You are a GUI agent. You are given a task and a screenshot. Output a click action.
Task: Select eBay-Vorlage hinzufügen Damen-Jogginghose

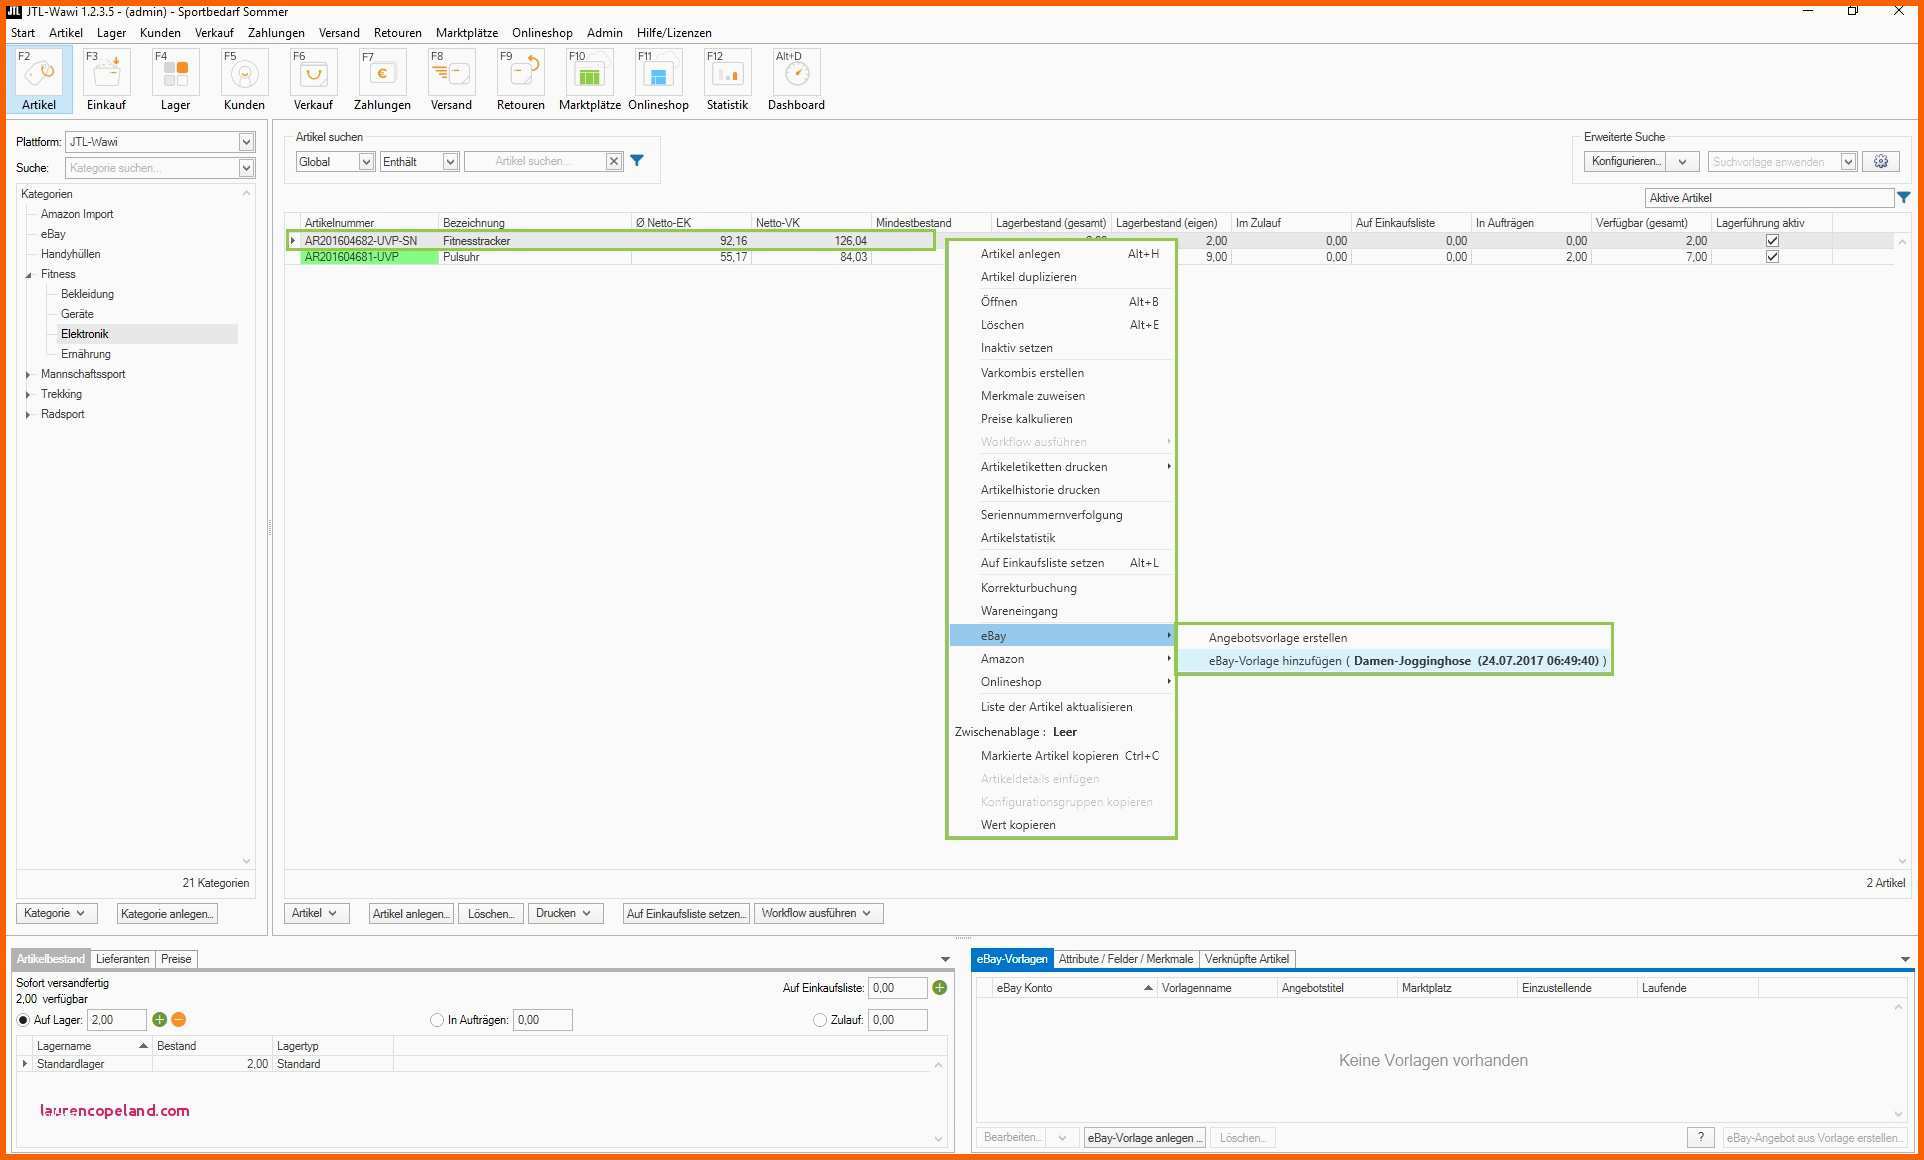1407,661
